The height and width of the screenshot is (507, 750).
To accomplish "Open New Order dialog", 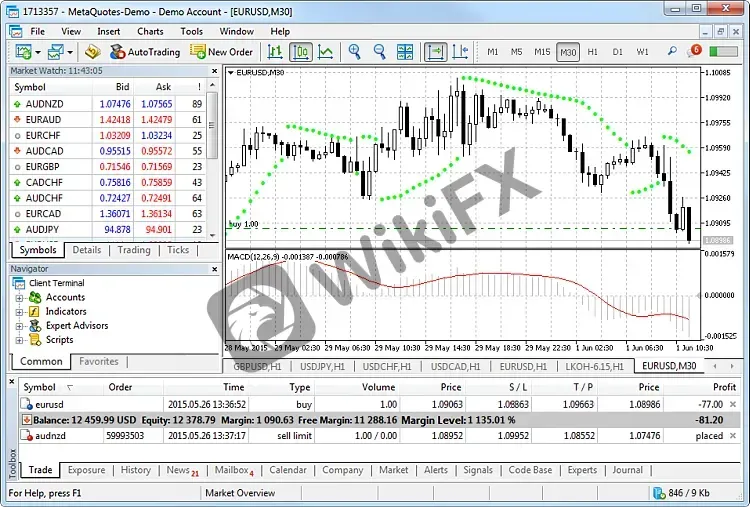I will point(221,52).
